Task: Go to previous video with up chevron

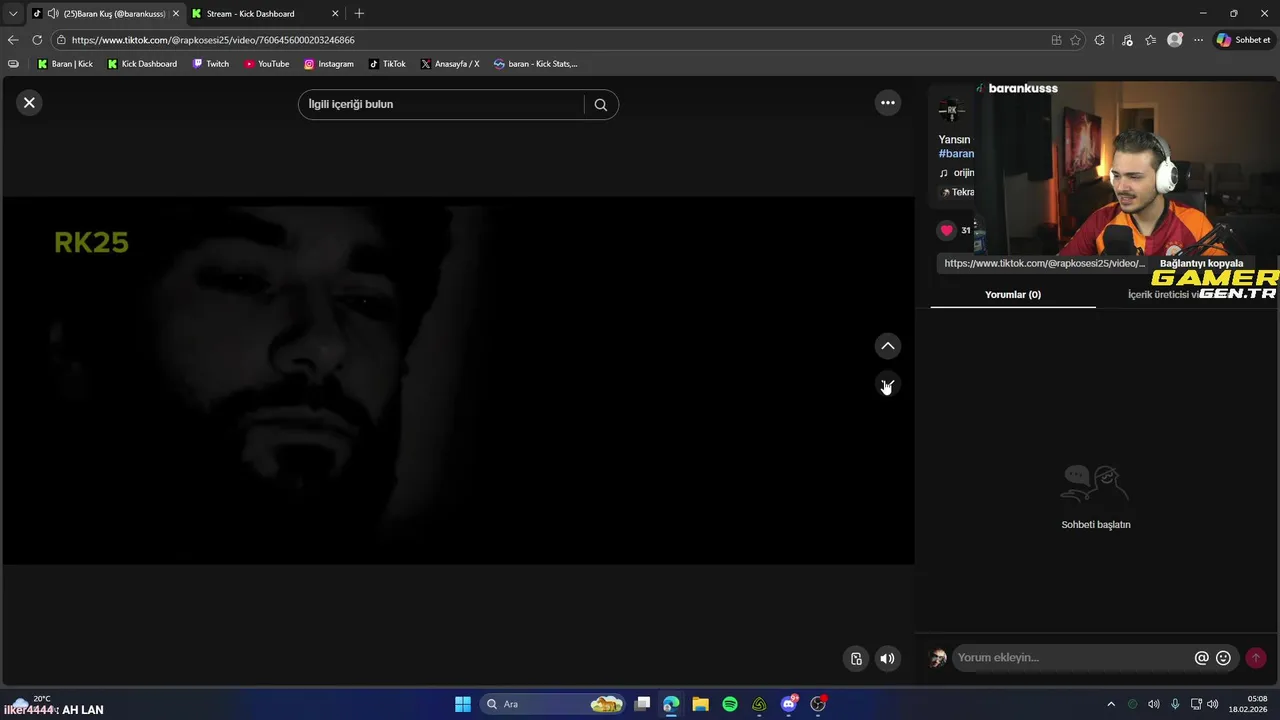Action: [887, 346]
